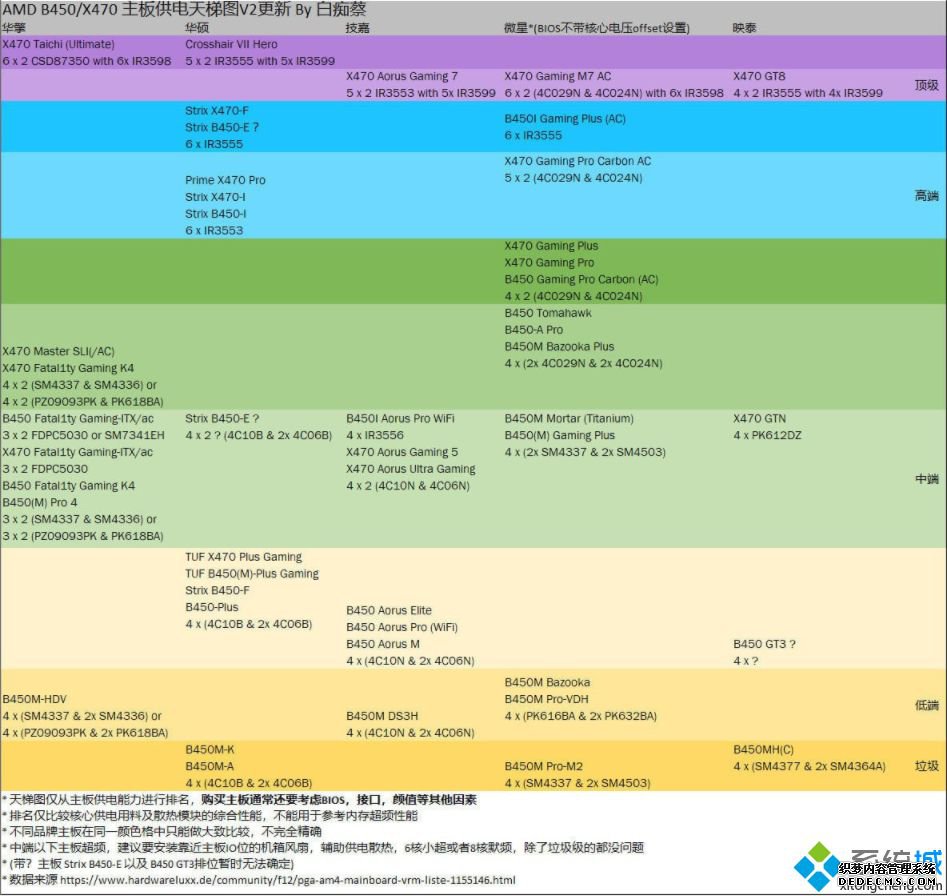Click the 华硕 column header
Image resolution: width=947 pixels, height=896 pixels.
point(197,28)
